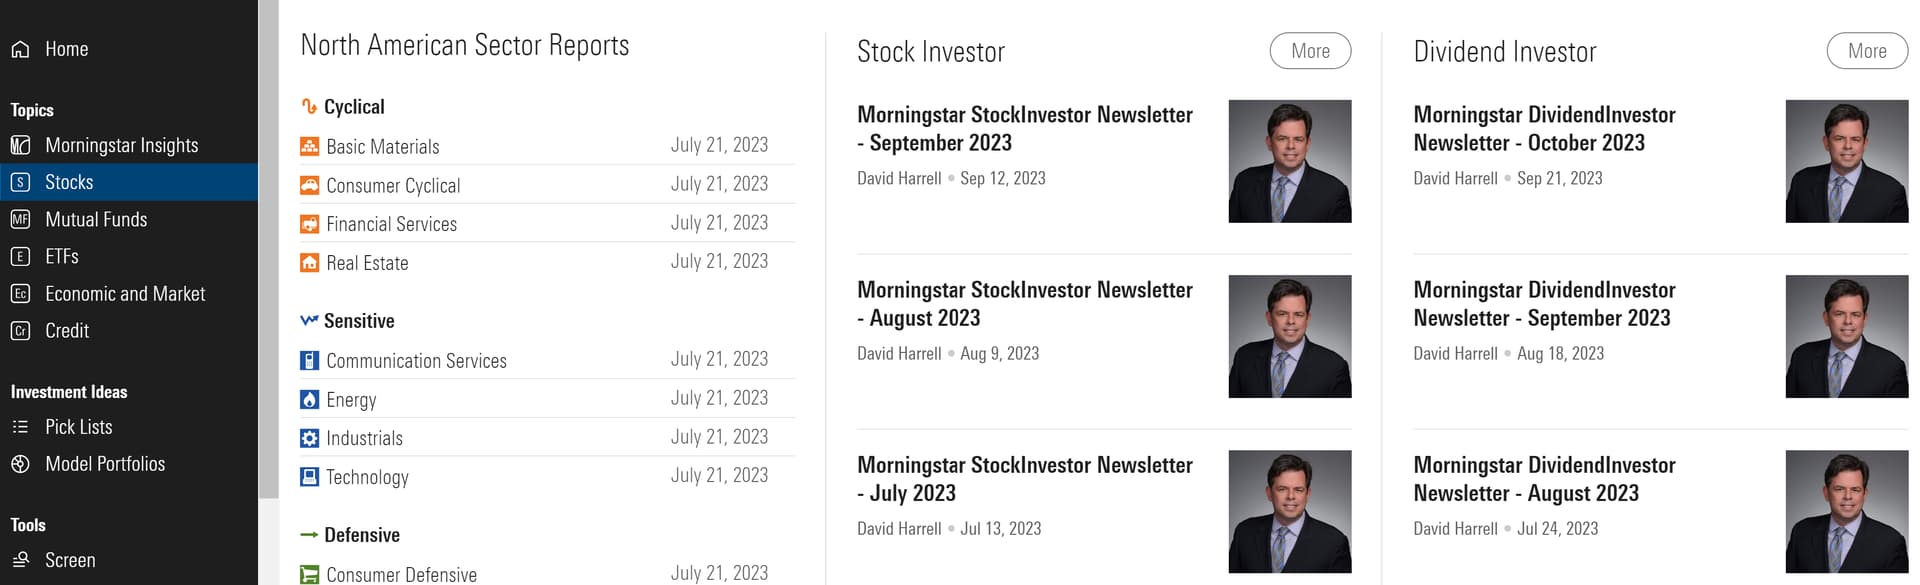Open the Technology sector report

(367, 478)
